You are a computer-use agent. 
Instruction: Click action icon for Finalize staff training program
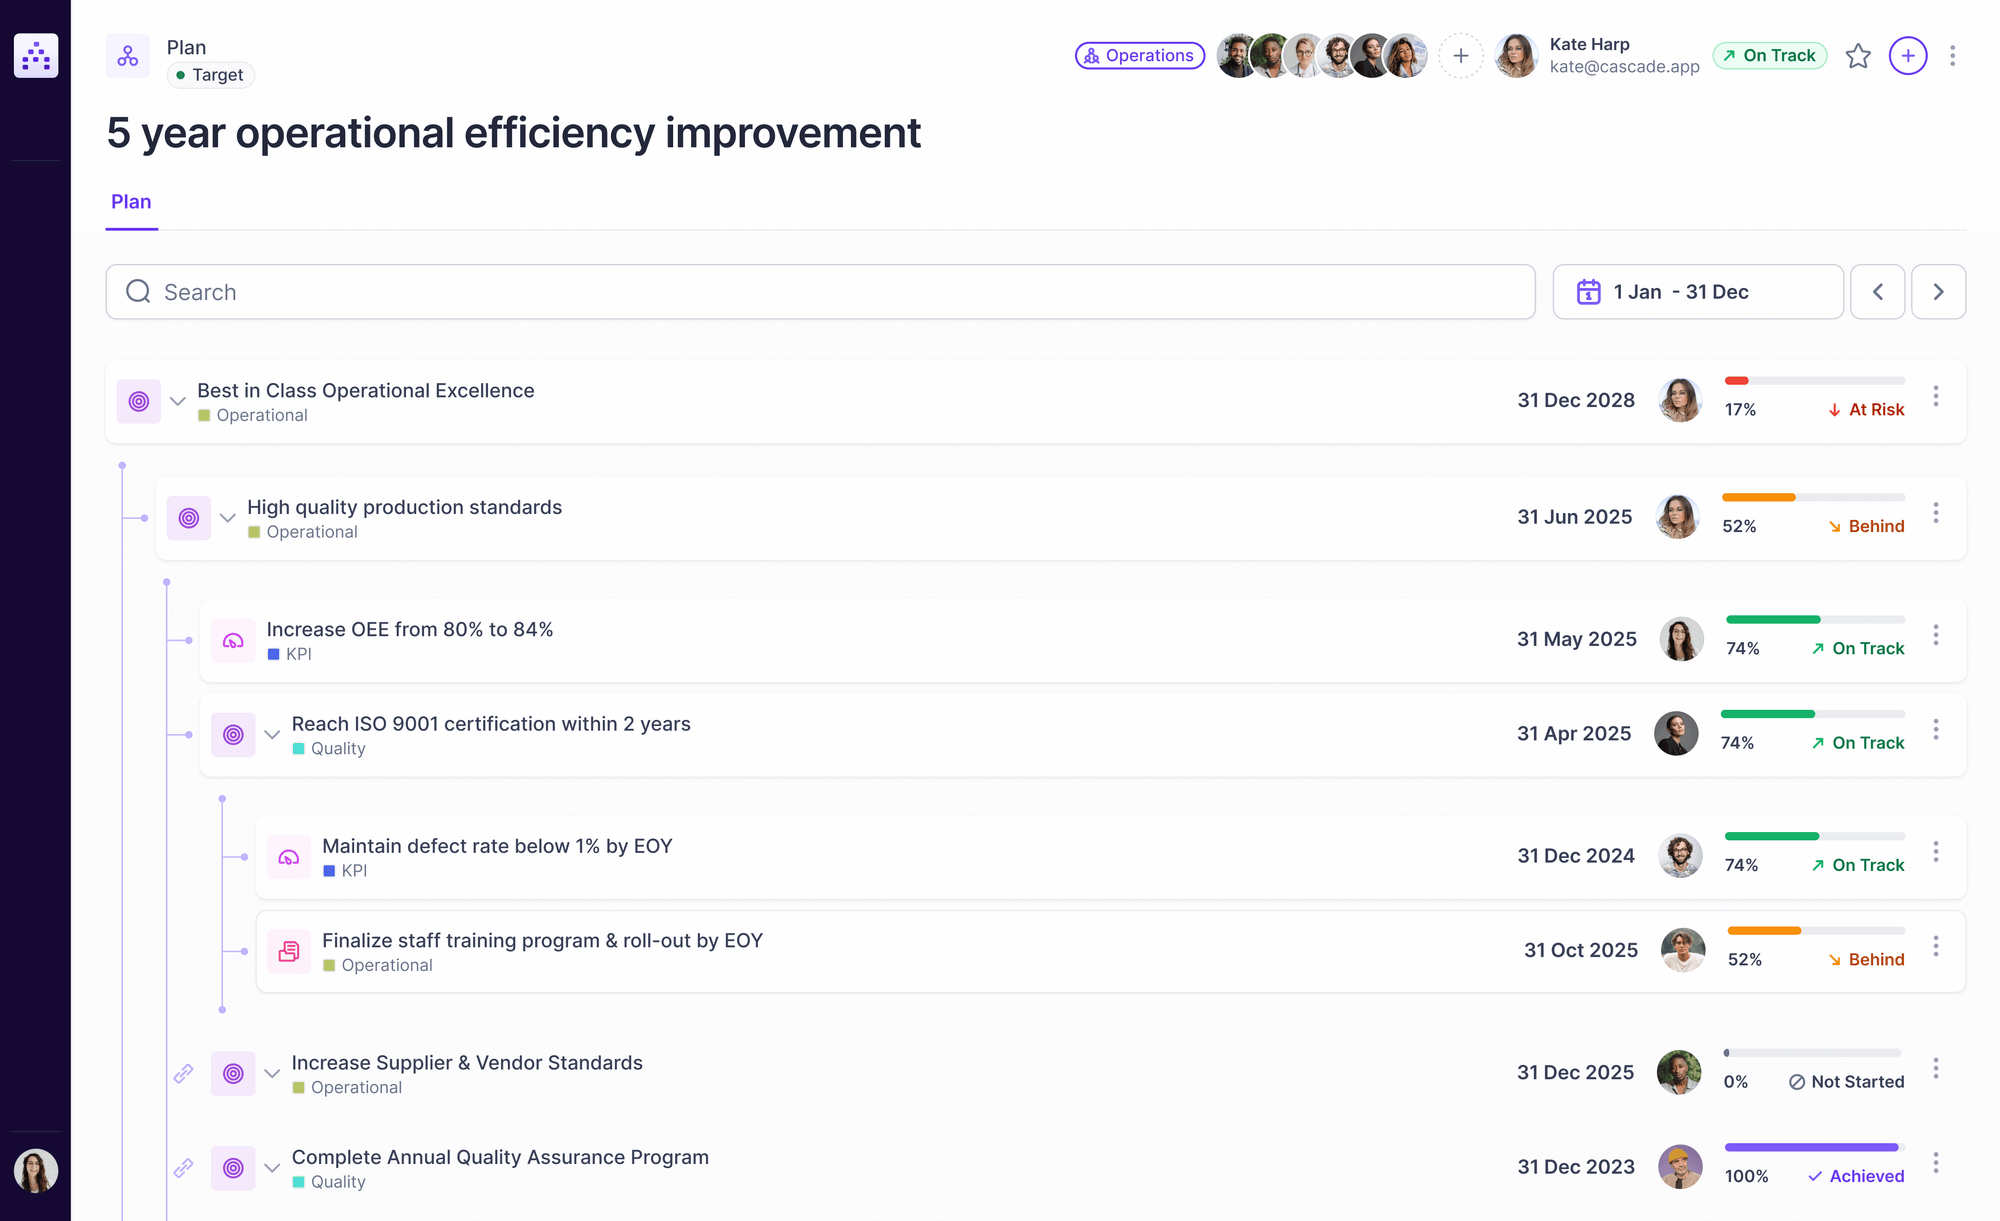[x=289, y=952]
